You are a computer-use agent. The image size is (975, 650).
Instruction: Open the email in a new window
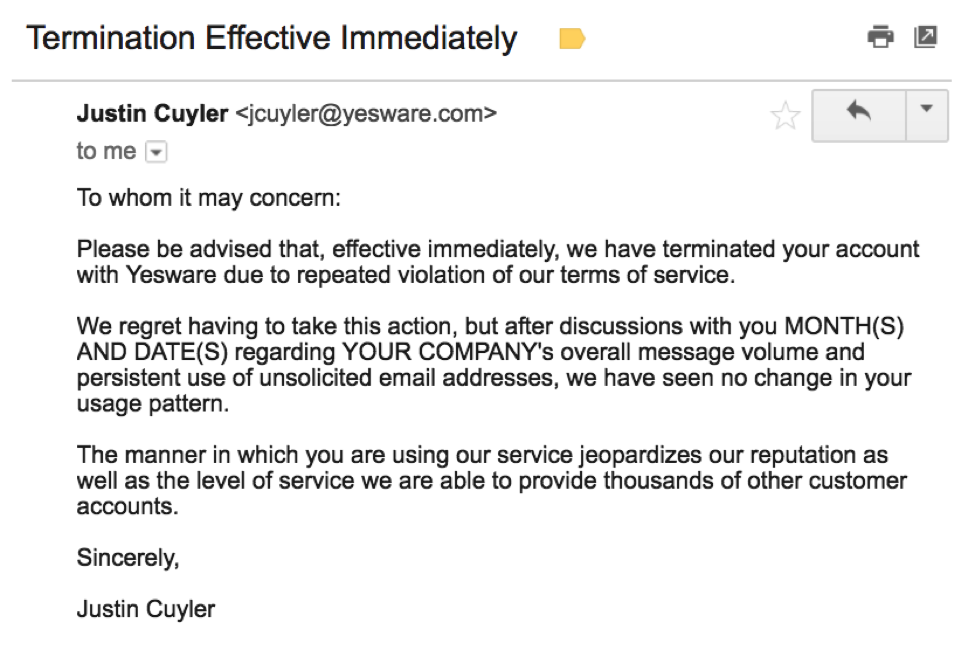click(926, 38)
